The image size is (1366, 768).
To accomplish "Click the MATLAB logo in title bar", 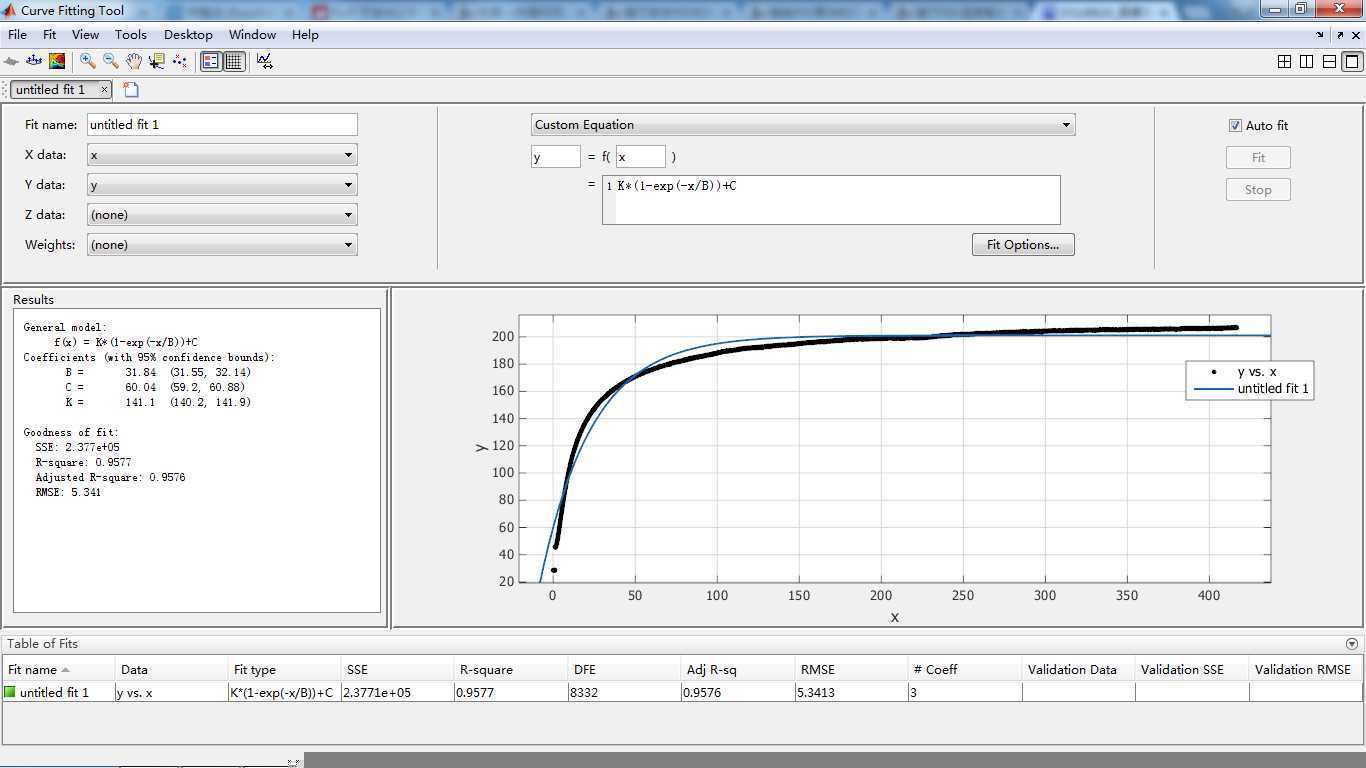I will coord(10,10).
